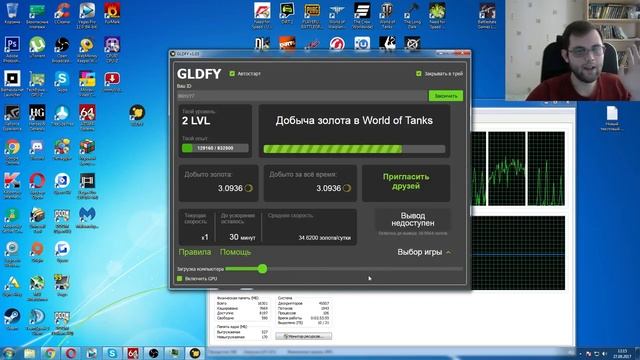Click the GLDFY logo heading
This screenshot has height=360, width=640.
[199, 74]
